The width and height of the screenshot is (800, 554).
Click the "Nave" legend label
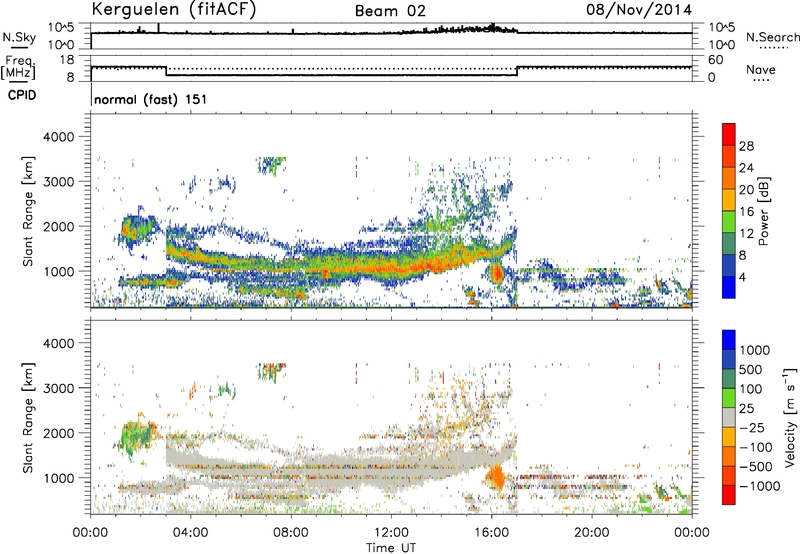point(761,70)
